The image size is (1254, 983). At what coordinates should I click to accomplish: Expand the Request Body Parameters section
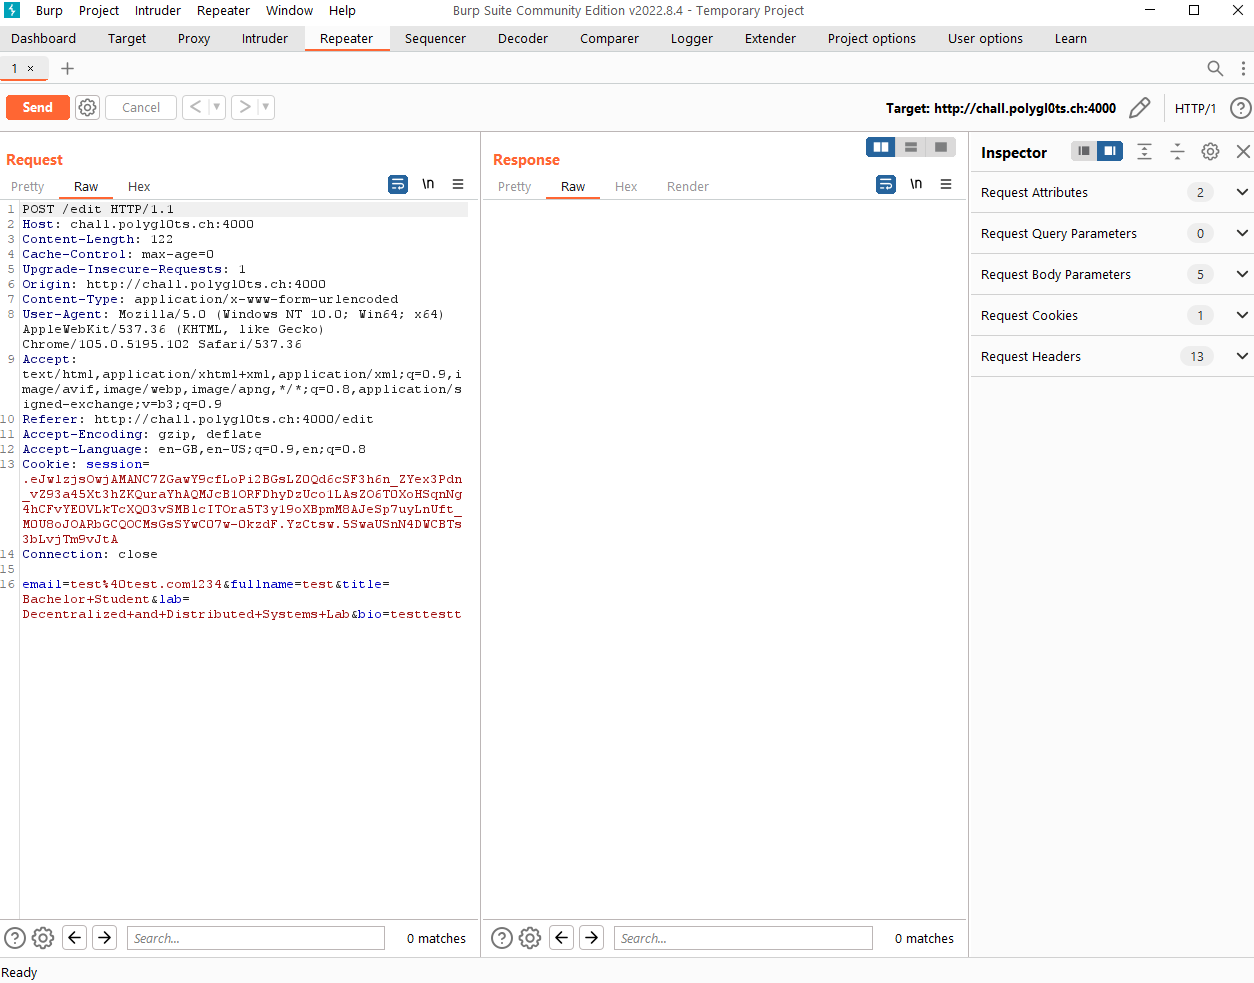click(x=1242, y=274)
